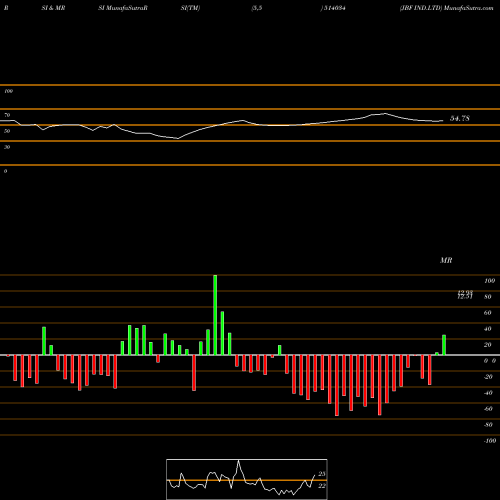This screenshot has height=500, width=500.
Task: Click the MR axis label 80
Action: pos(488,297)
